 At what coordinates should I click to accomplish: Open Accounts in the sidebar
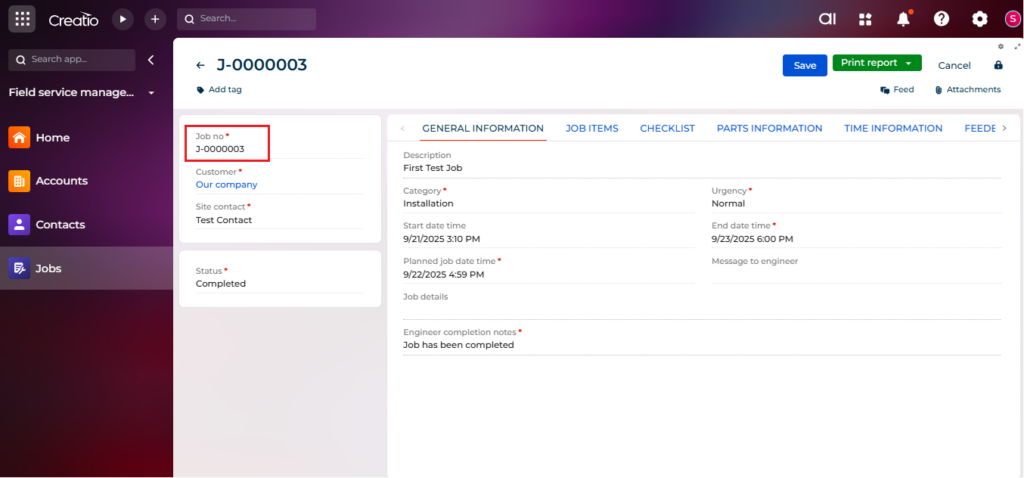61,181
